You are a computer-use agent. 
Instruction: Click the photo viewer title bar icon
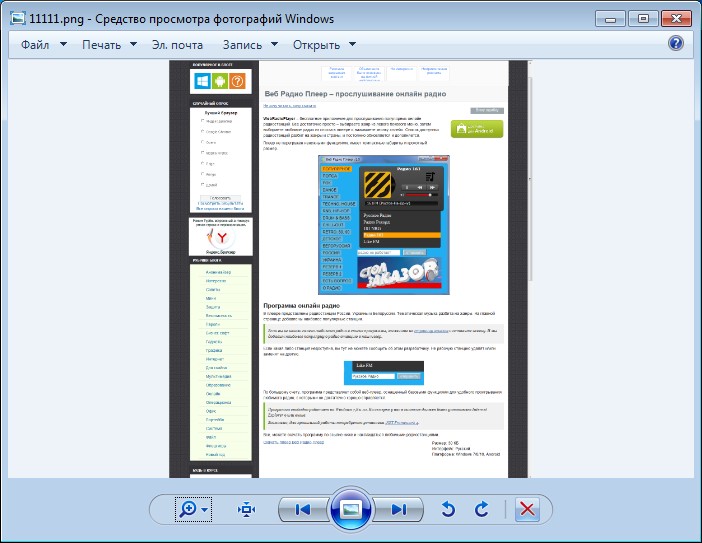tap(18, 18)
